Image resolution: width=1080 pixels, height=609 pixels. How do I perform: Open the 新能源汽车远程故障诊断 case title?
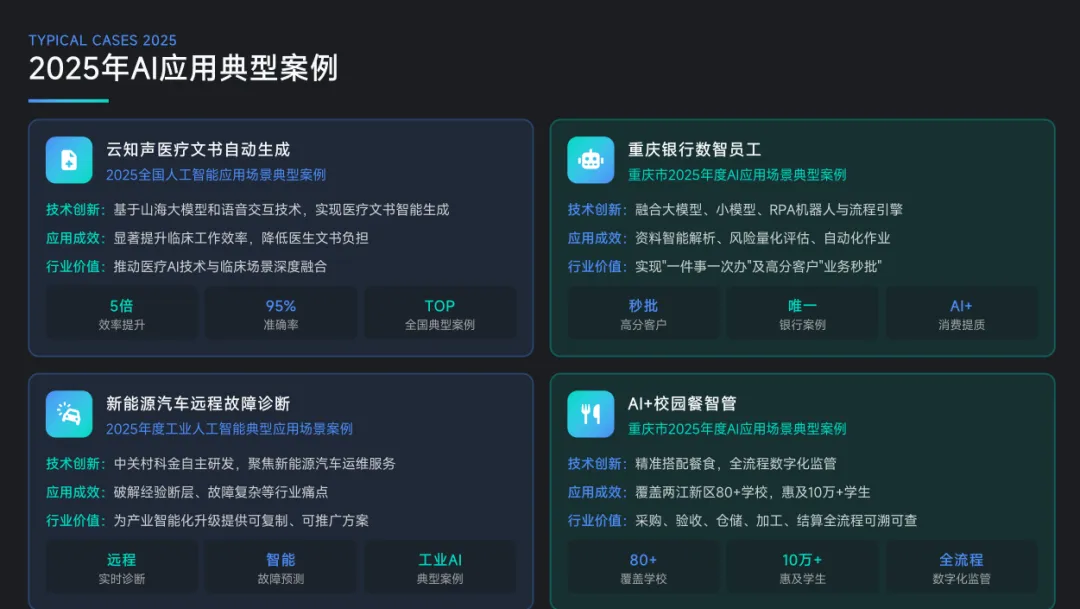[x=198, y=404]
